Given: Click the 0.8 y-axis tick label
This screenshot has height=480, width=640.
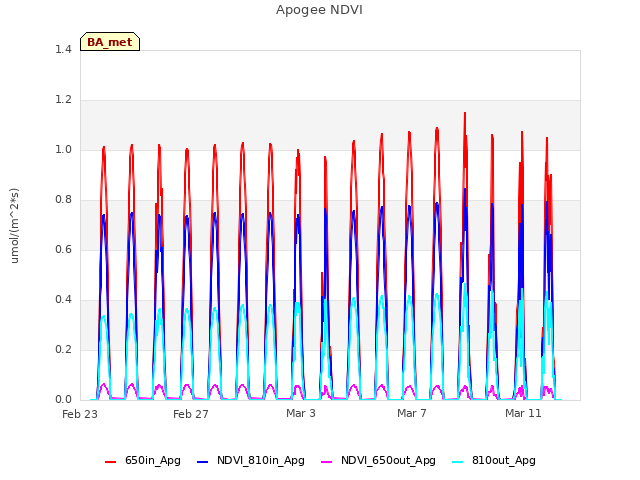Looking at the screenshot, I should pyautogui.click(x=63, y=199).
